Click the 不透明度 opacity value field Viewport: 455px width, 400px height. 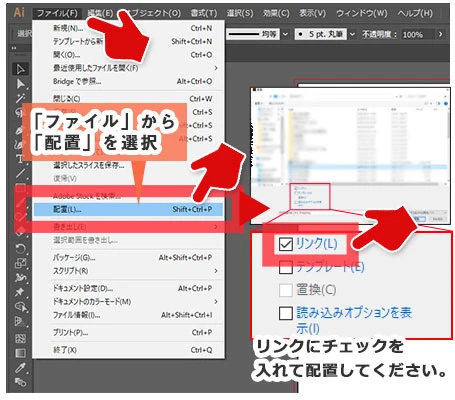(x=416, y=34)
